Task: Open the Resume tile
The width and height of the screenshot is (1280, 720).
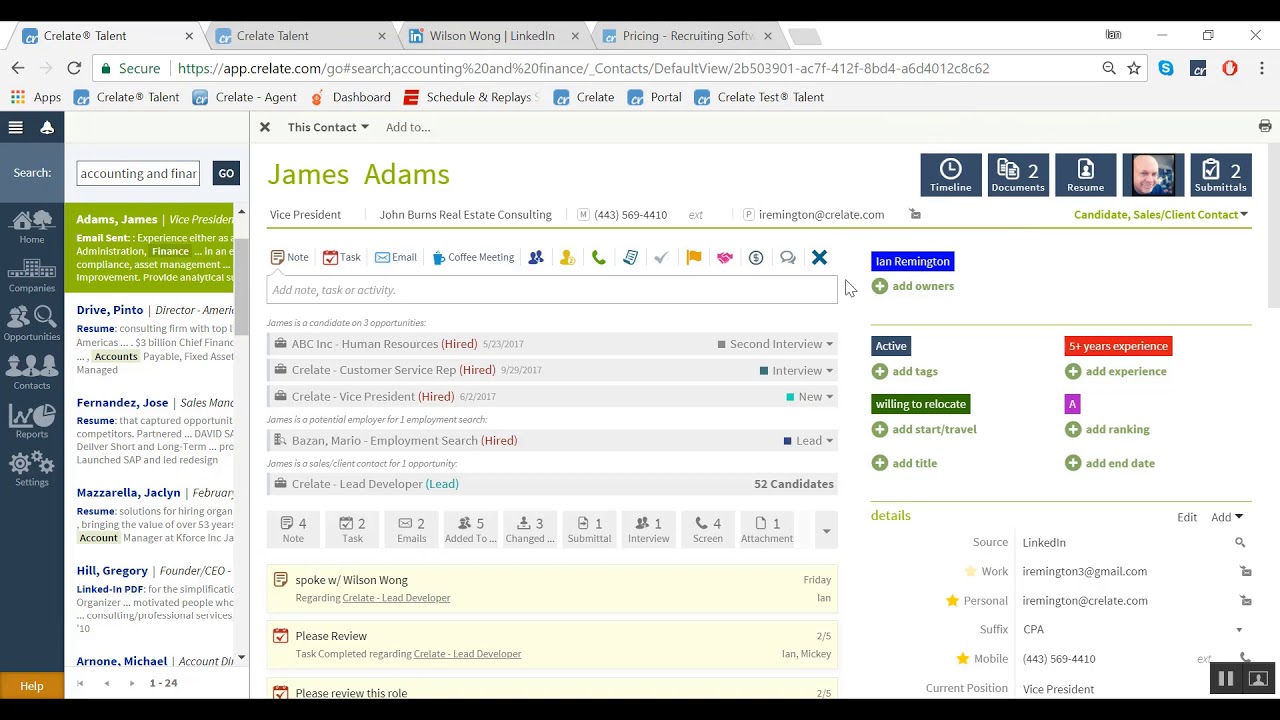Action: tap(1085, 175)
